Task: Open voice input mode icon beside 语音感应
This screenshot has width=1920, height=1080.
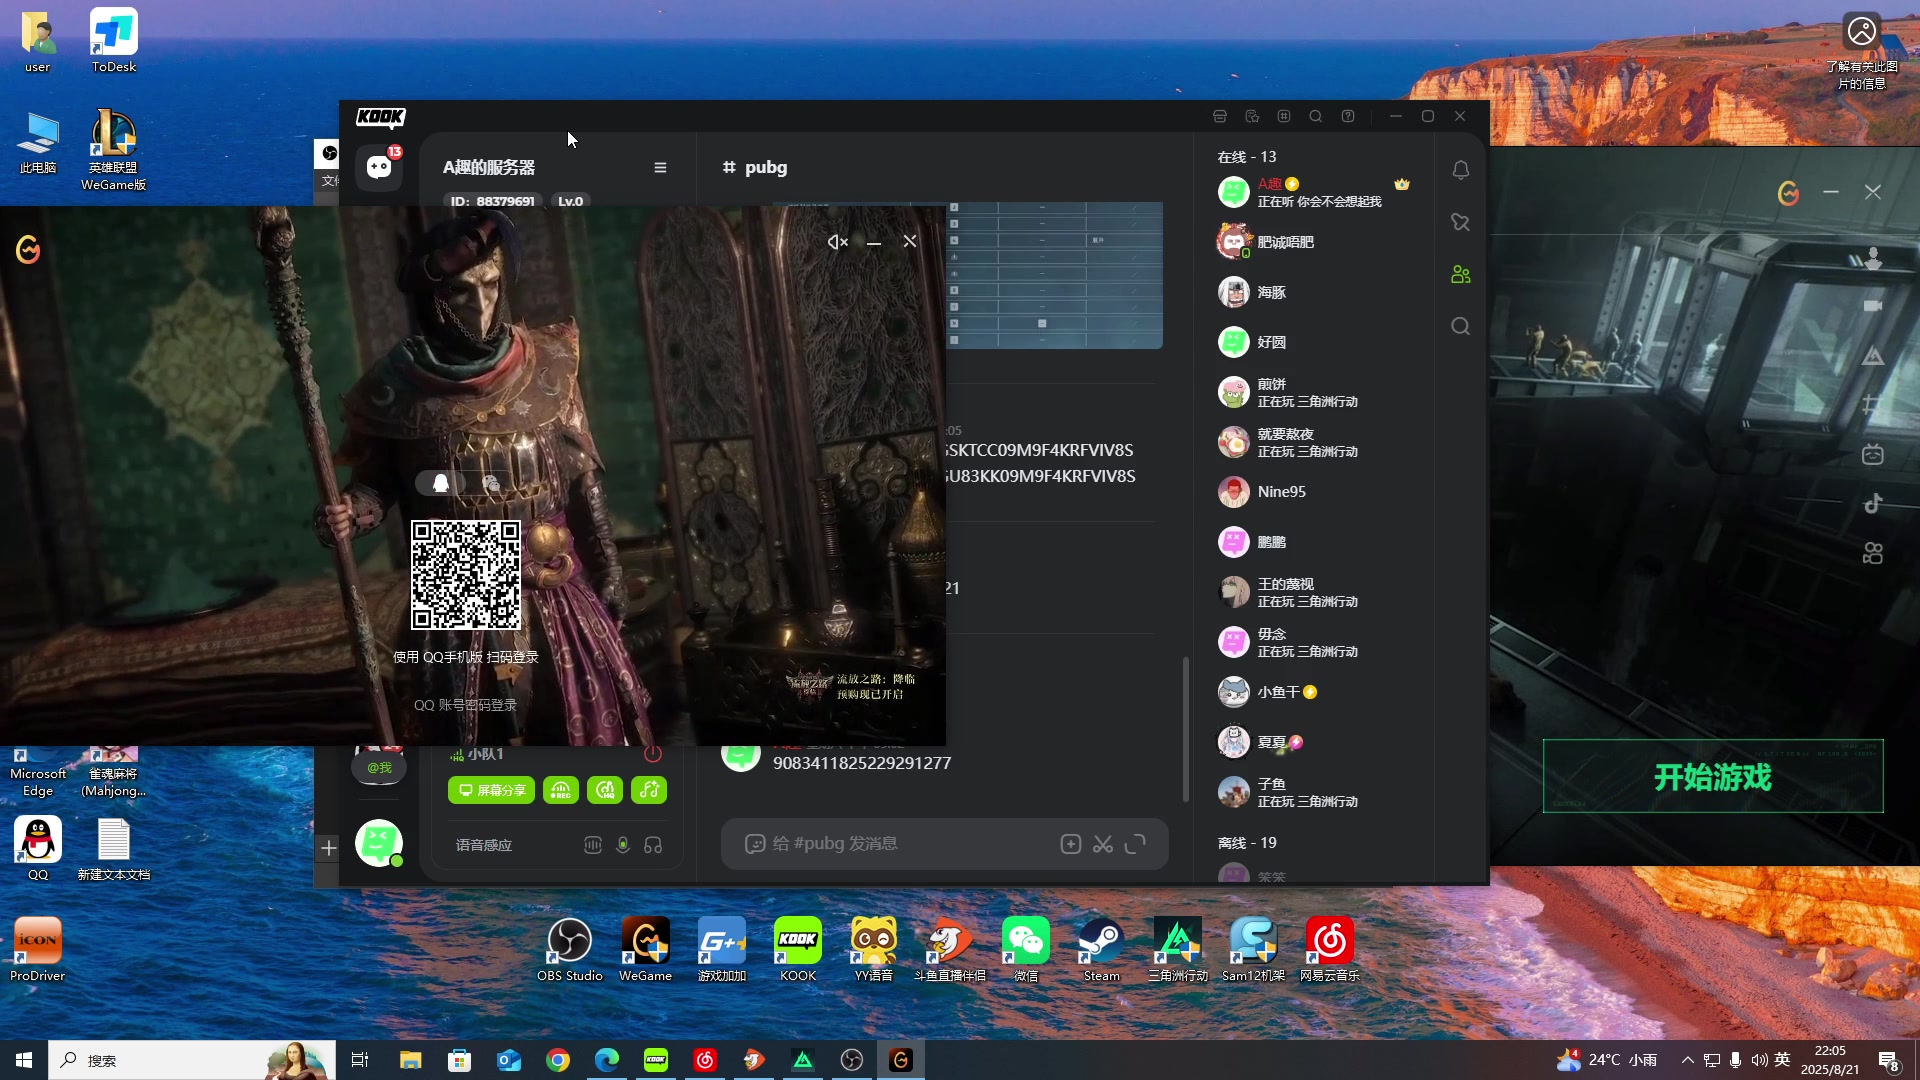Action: [593, 845]
